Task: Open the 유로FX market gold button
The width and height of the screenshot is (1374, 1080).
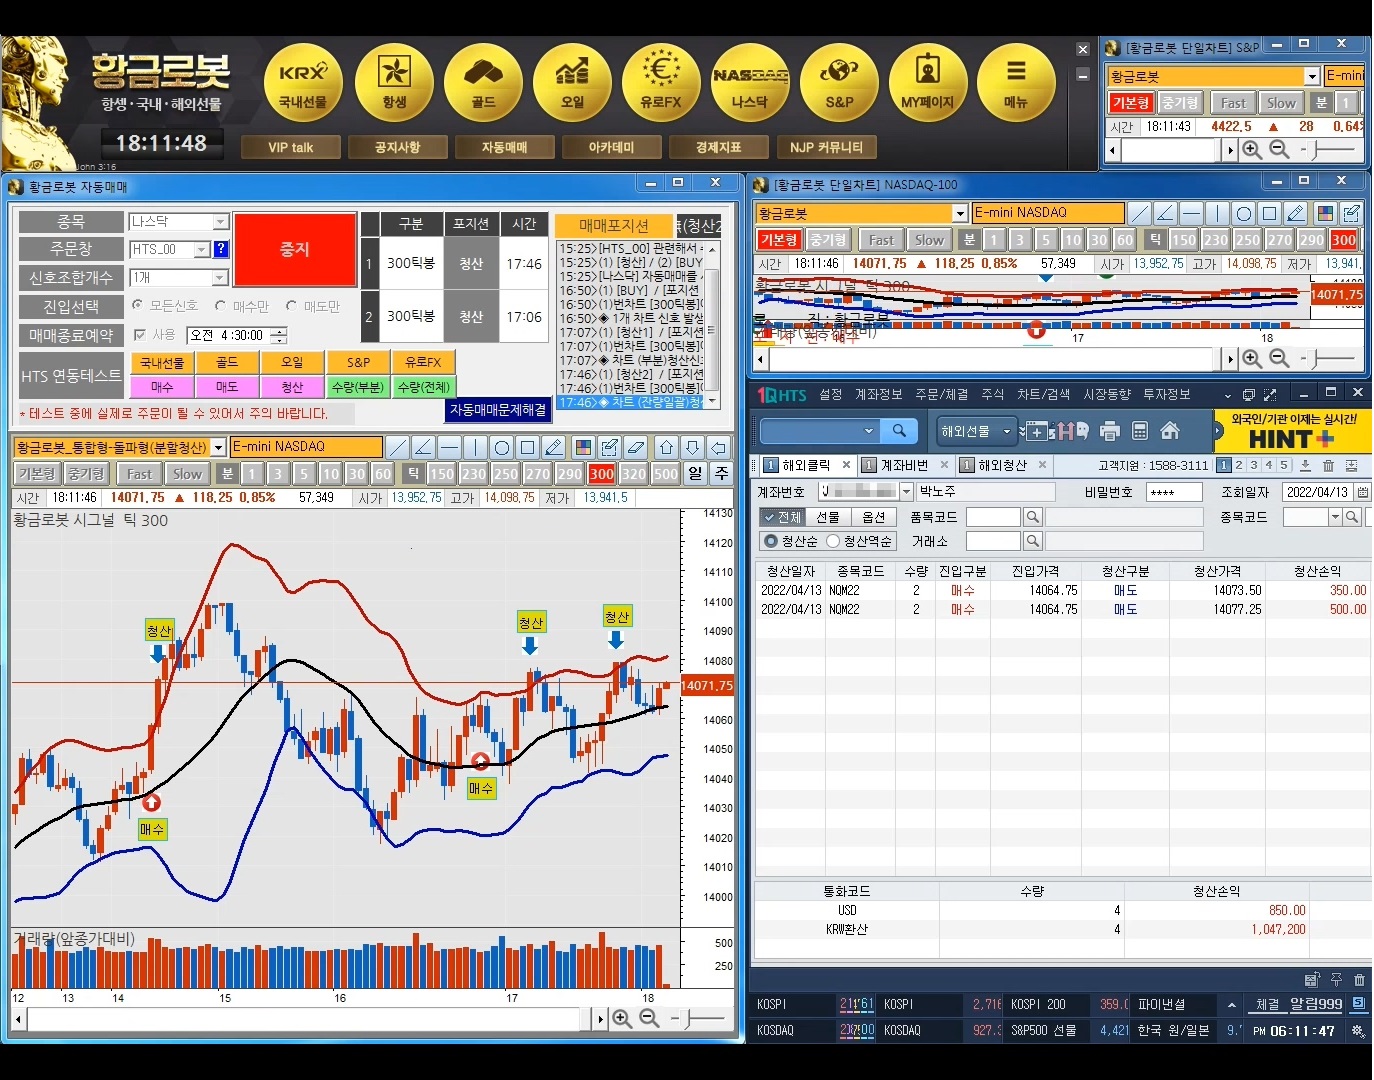Action: pos(661,84)
